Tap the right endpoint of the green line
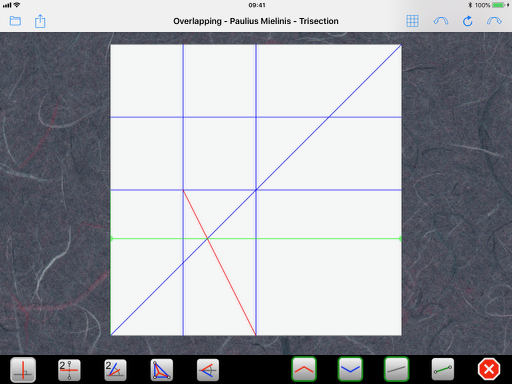Screen dimensions: 512x384 coord(400,239)
